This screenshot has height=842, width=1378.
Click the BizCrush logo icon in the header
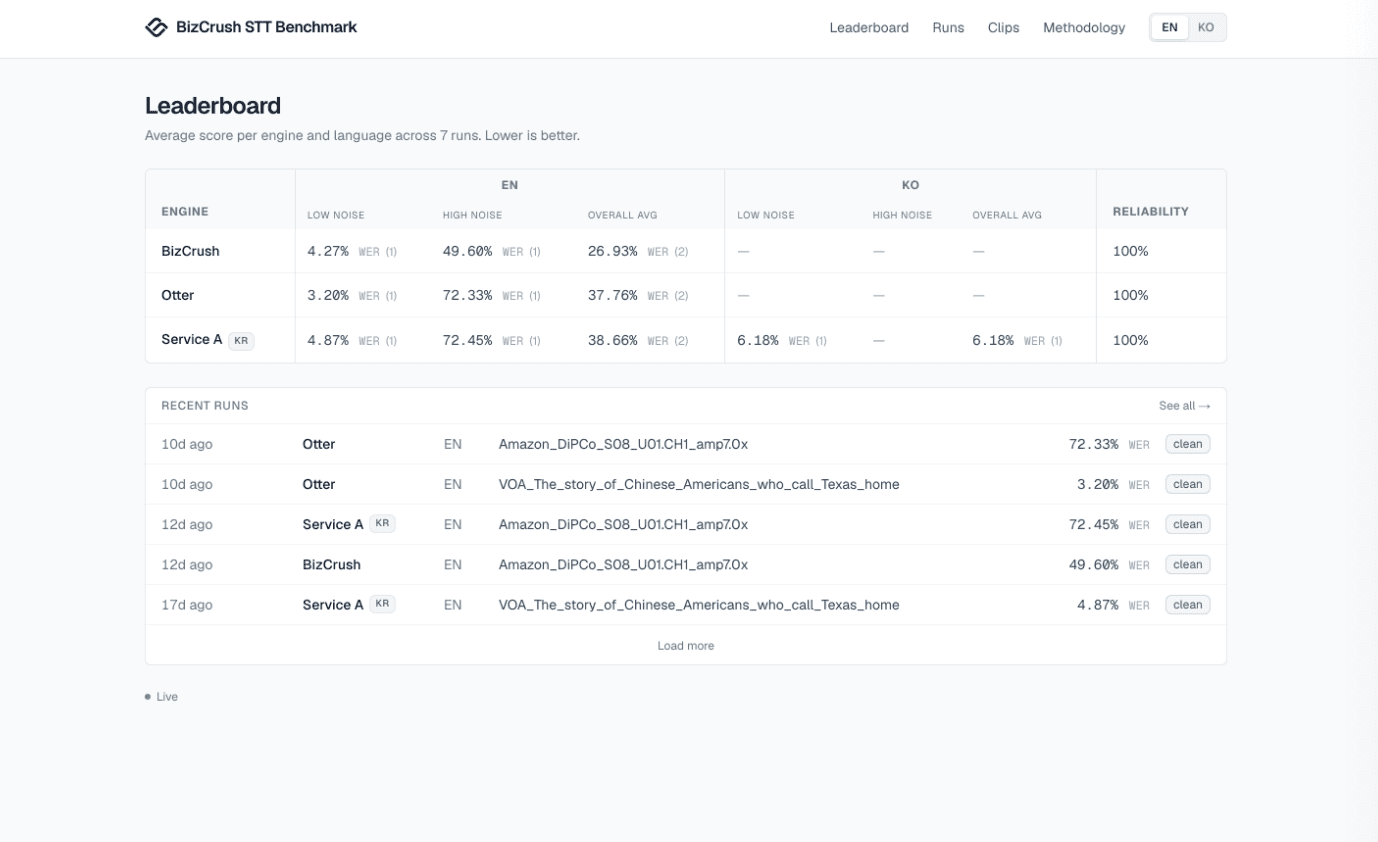(x=156, y=27)
